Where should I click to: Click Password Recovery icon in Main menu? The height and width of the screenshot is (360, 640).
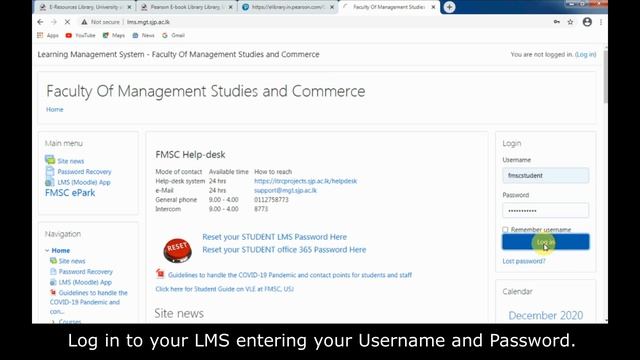(x=50, y=171)
